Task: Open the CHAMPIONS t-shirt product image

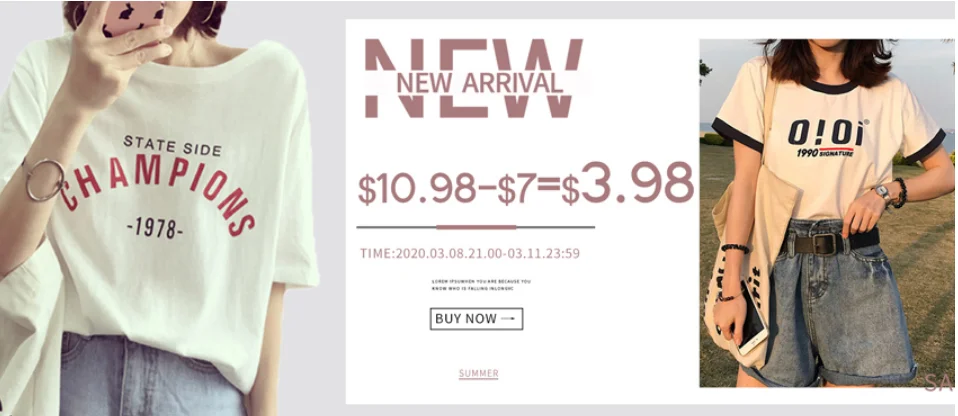Action: [x=160, y=208]
